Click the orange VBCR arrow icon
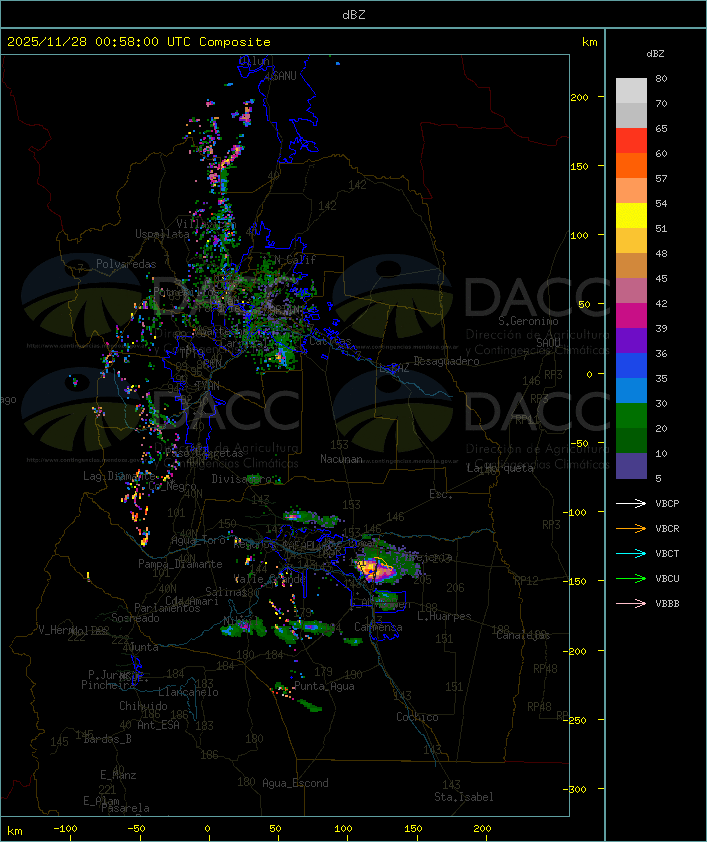 tap(631, 528)
